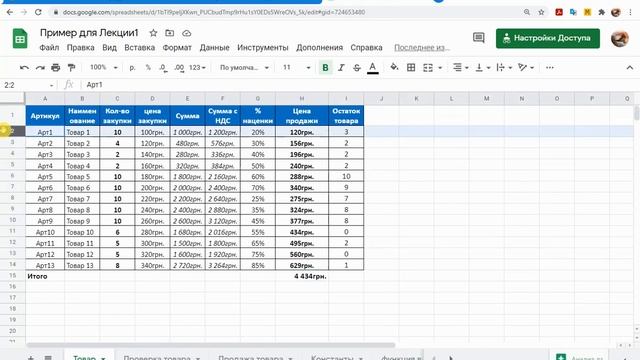The image size is (640, 360).
Task: Open the browser extensions puzzle icon
Action: pos(601,12)
